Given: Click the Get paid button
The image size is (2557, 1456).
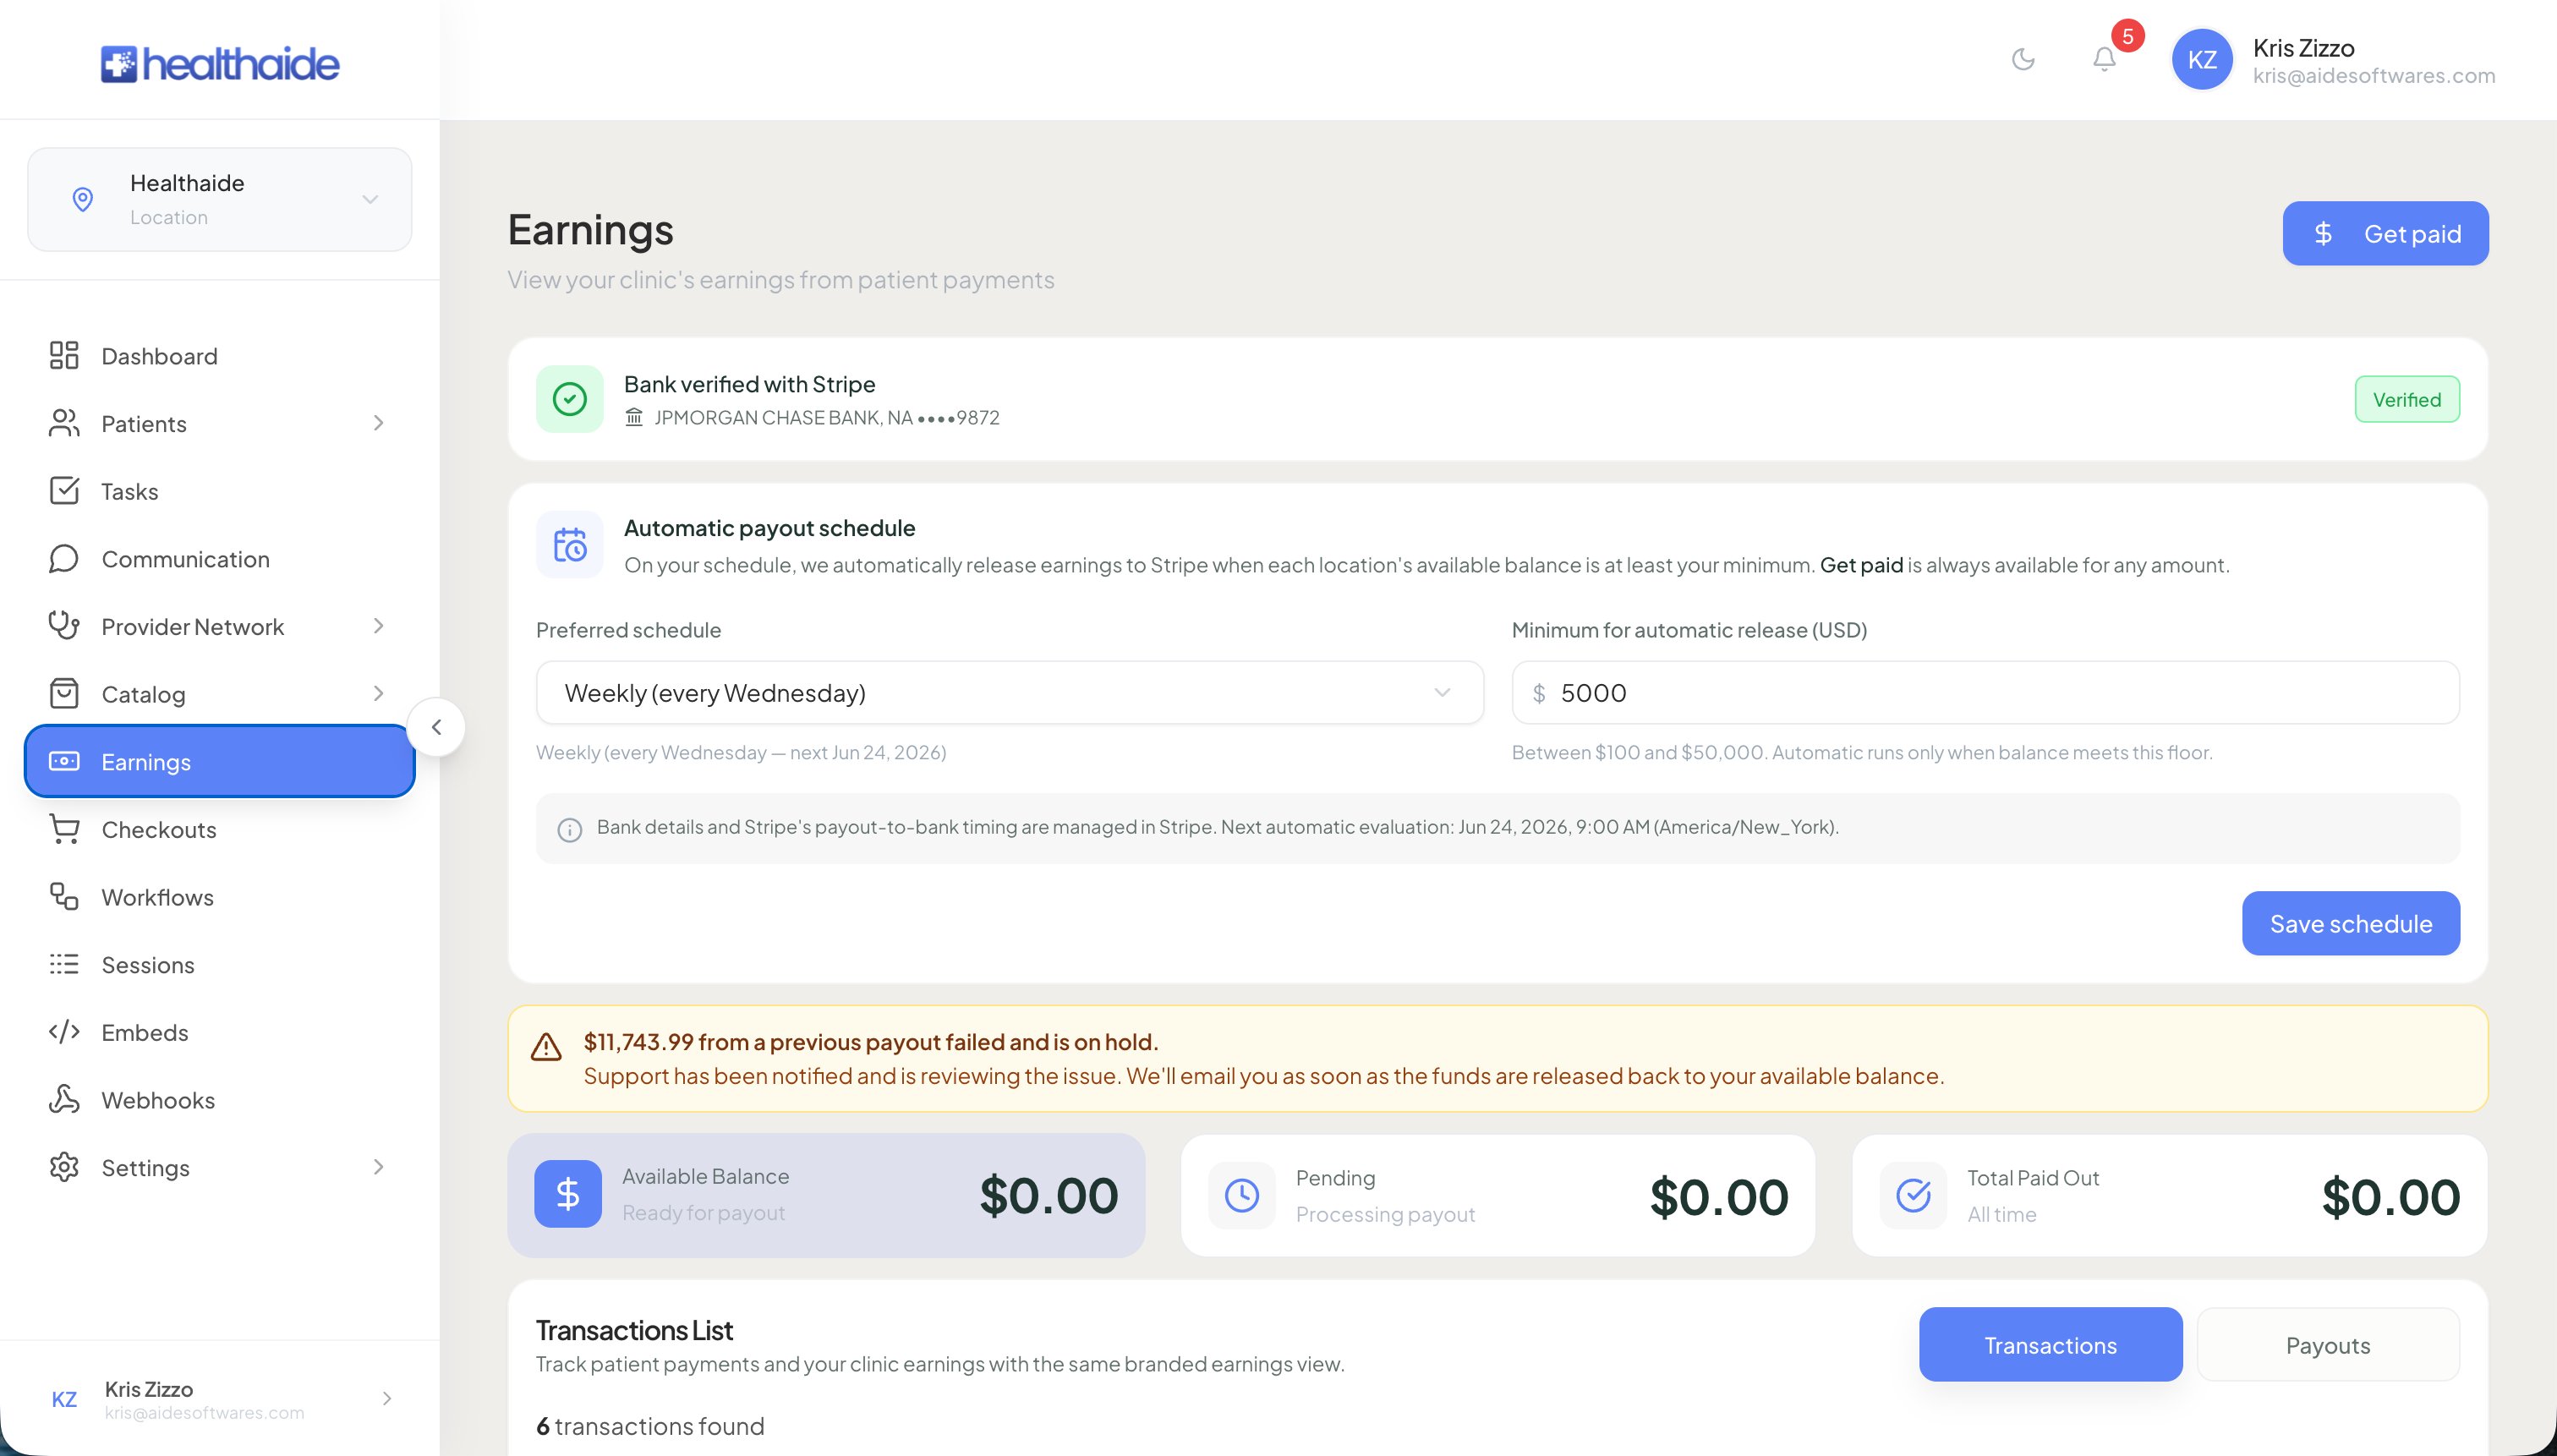Looking at the screenshot, I should click(x=2385, y=233).
